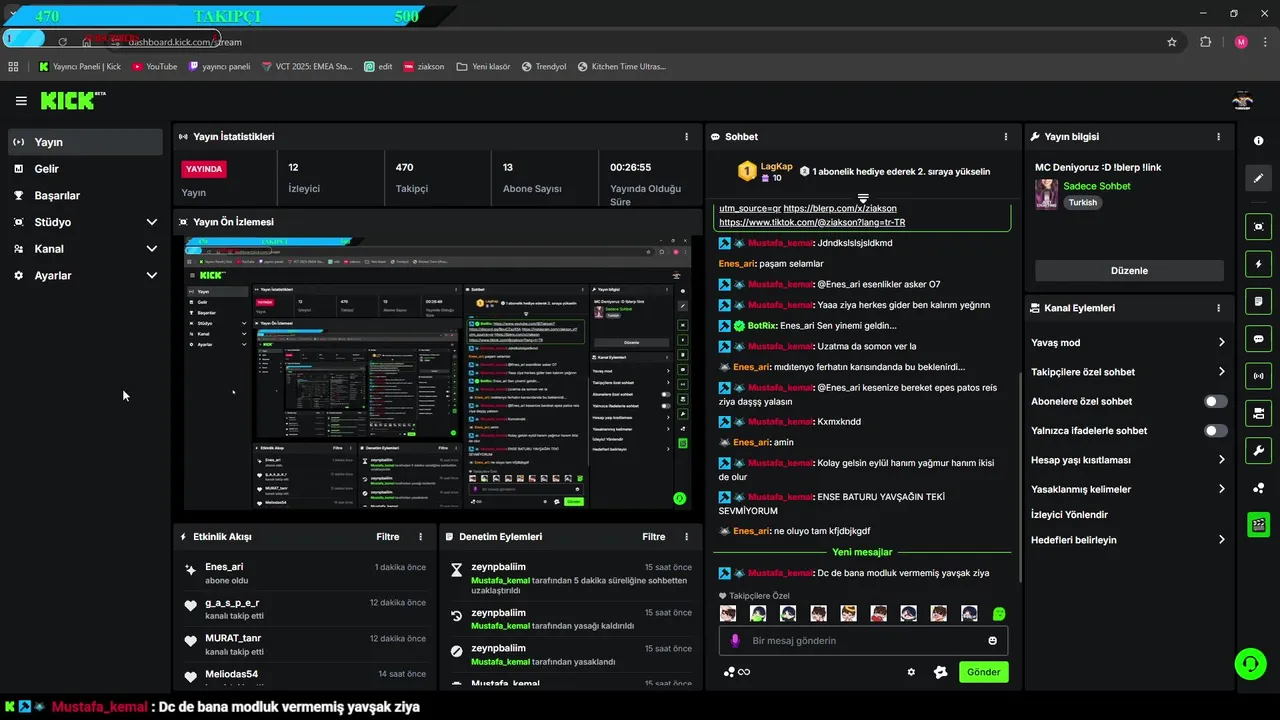Open the green headset support button

(1249, 663)
